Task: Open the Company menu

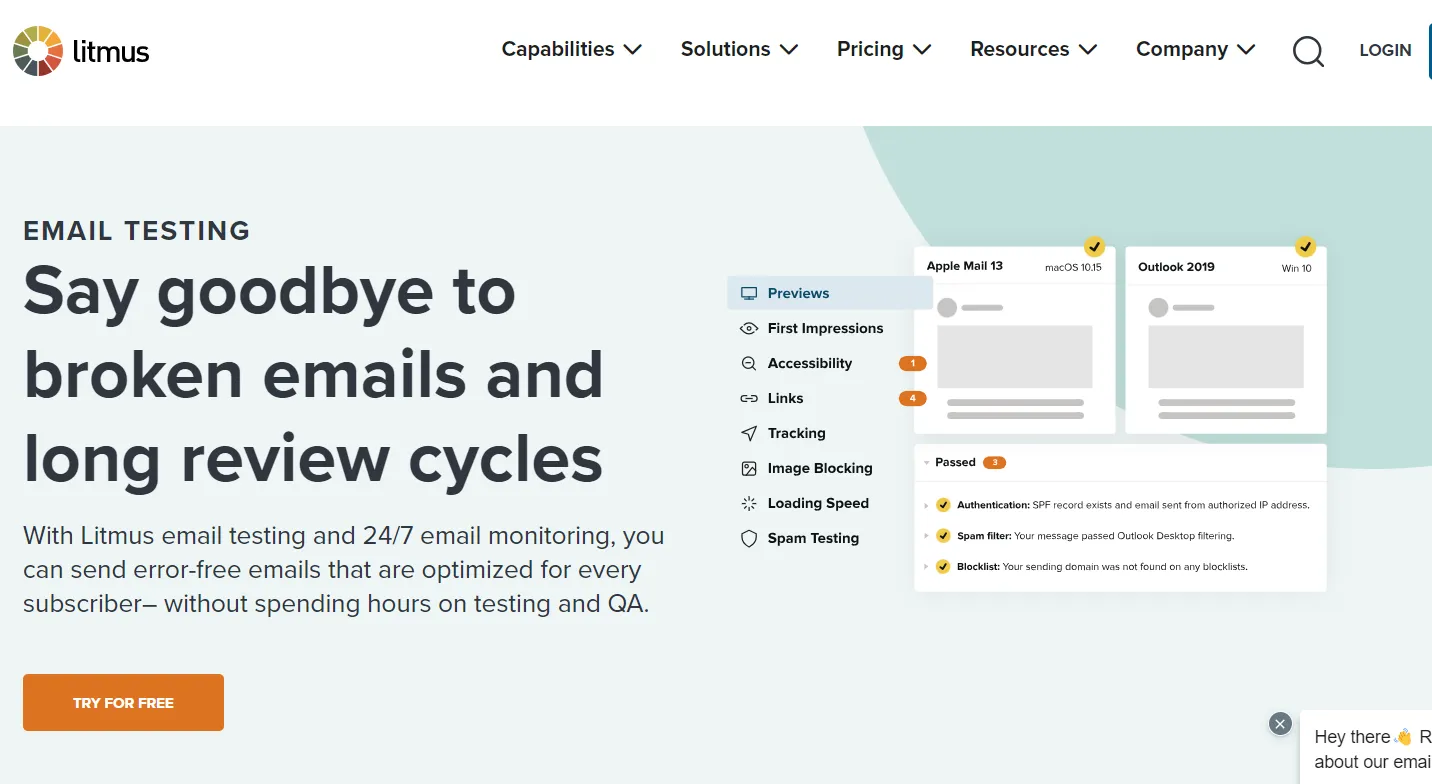Action: tap(1196, 49)
